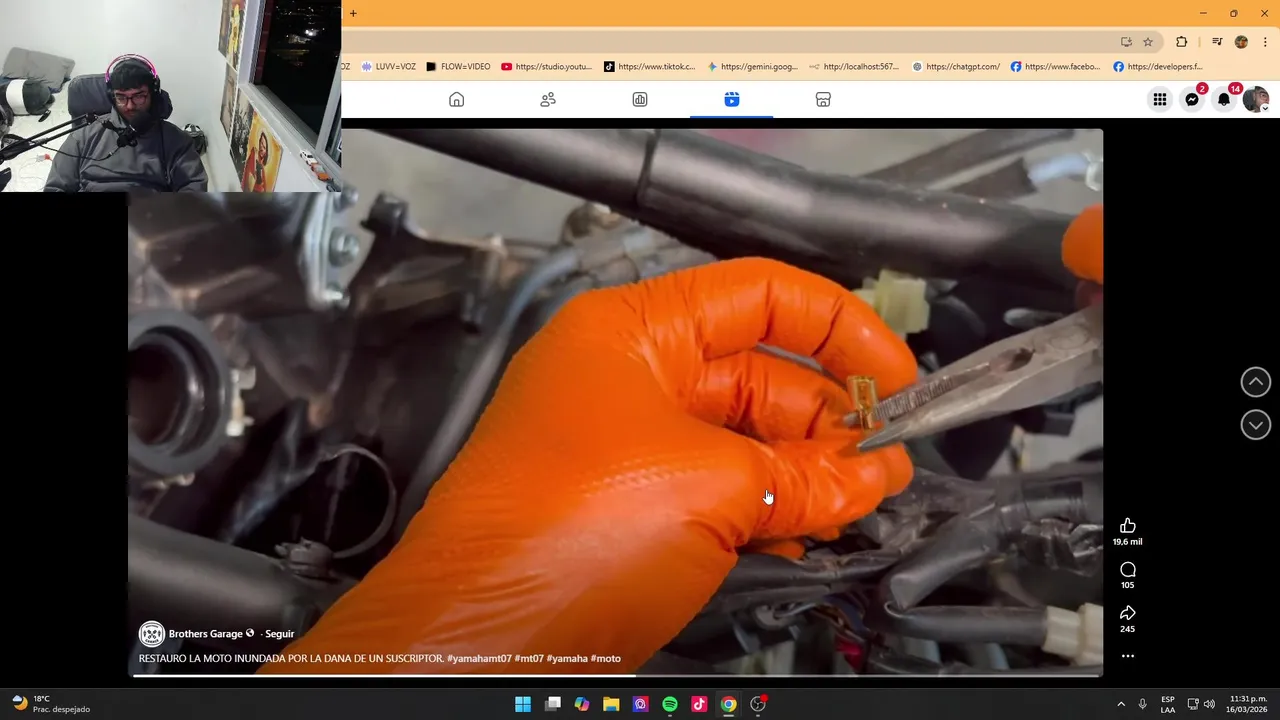Open Task View in the taskbar
This screenshot has height=720, width=1280.
pyautogui.click(x=552, y=704)
